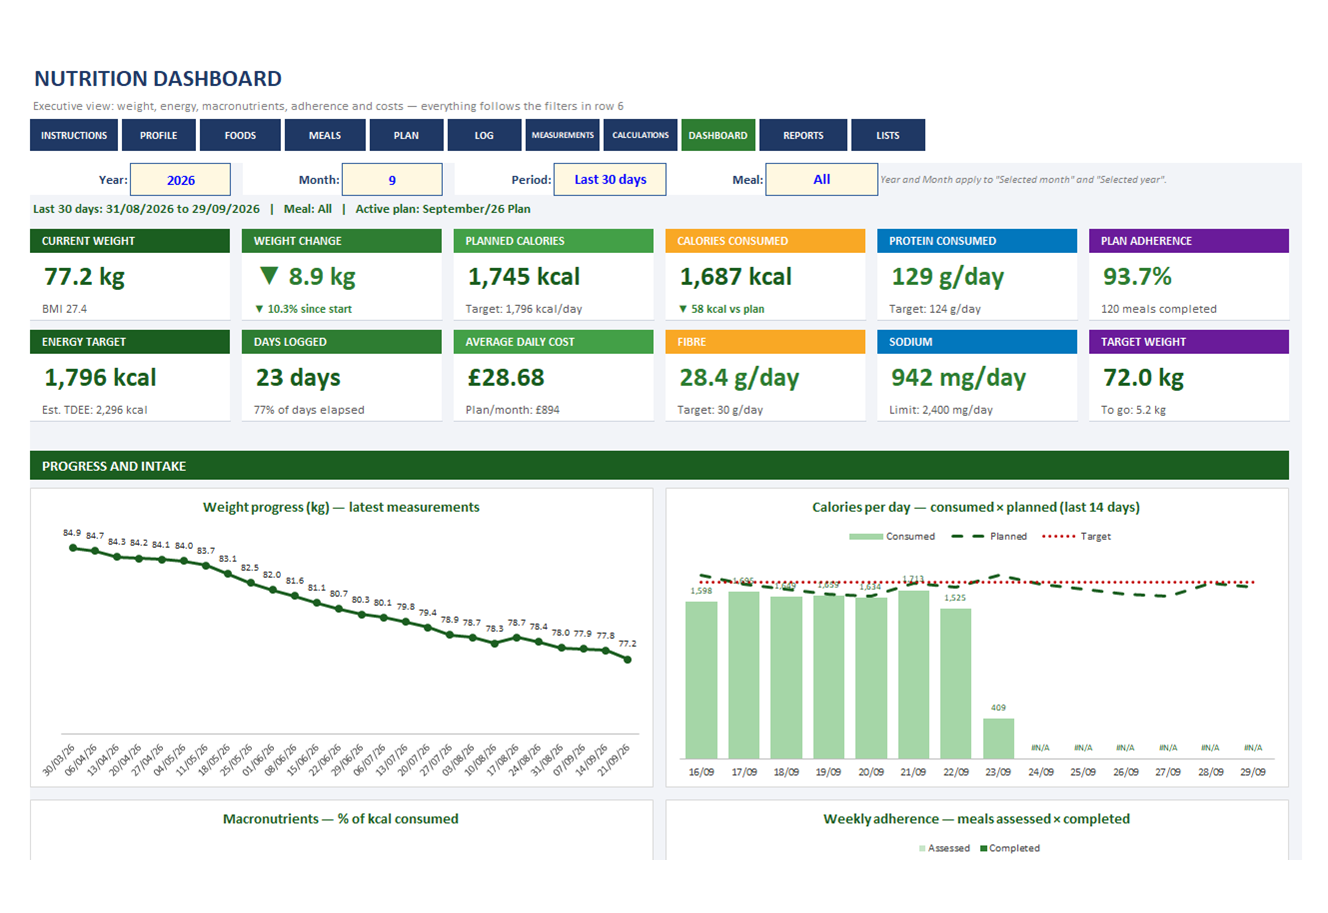Image resolution: width=1328 pixels, height=913 pixels.
Task: Select the Month filter cell showing 9
Action: (x=392, y=180)
